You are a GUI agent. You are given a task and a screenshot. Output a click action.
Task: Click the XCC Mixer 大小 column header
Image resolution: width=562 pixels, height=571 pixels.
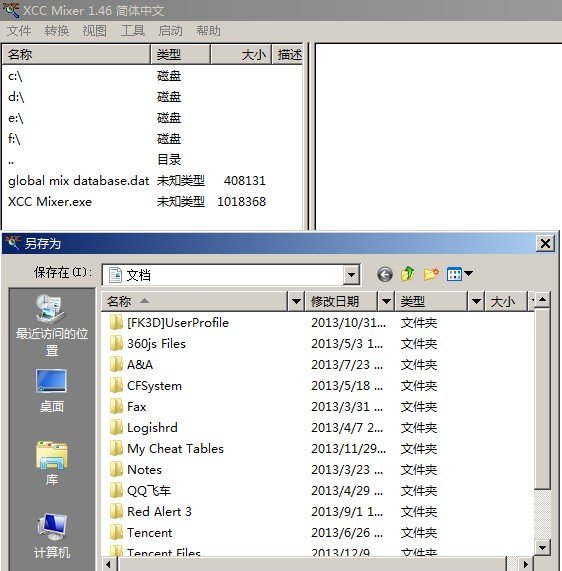(241, 55)
